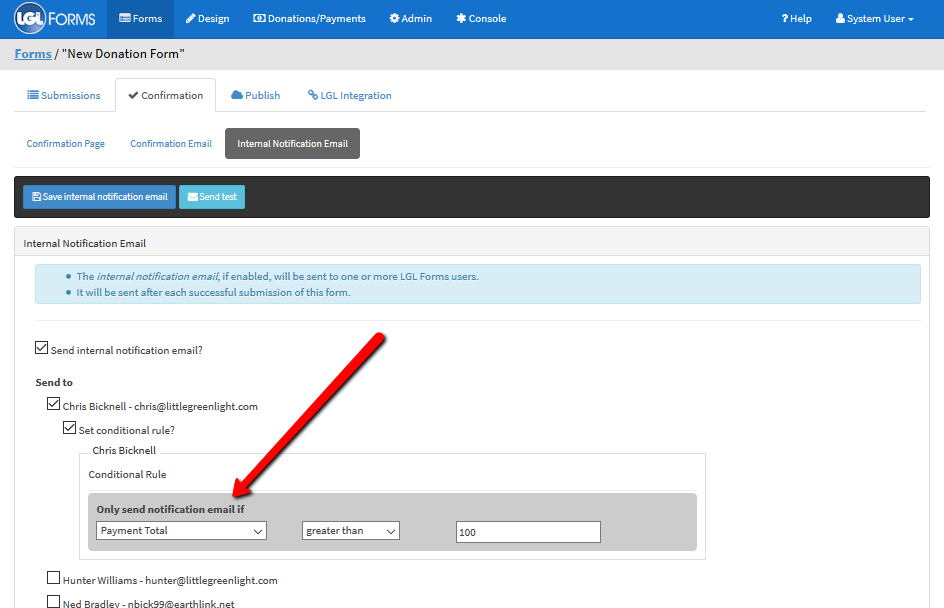Screen dimensions: 944x608
Task: Click the Submissions list icon
Action: (32, 94)
